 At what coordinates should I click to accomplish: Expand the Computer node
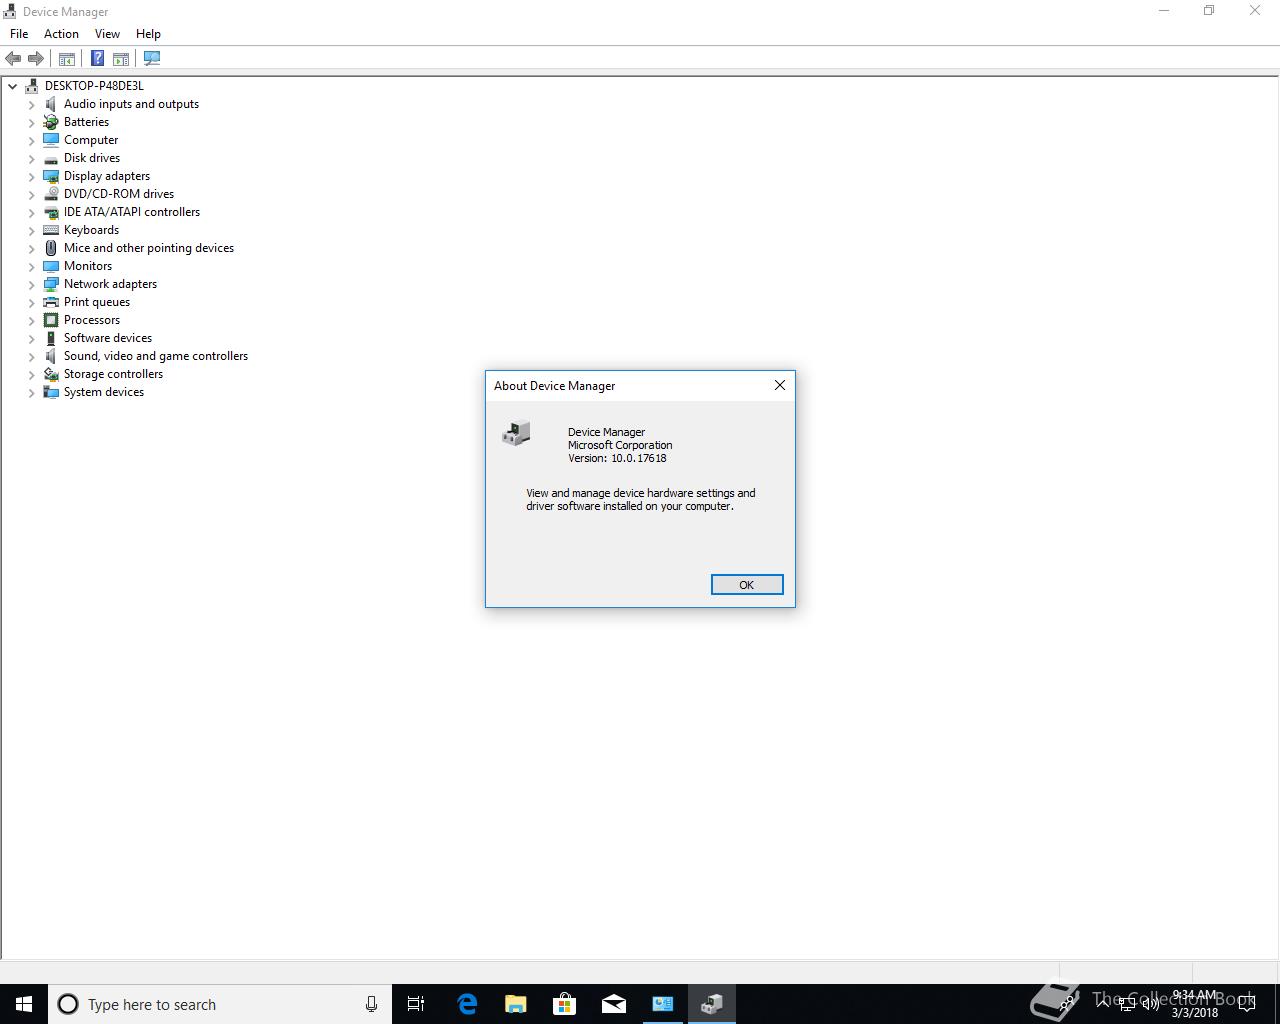click(32, 140)
